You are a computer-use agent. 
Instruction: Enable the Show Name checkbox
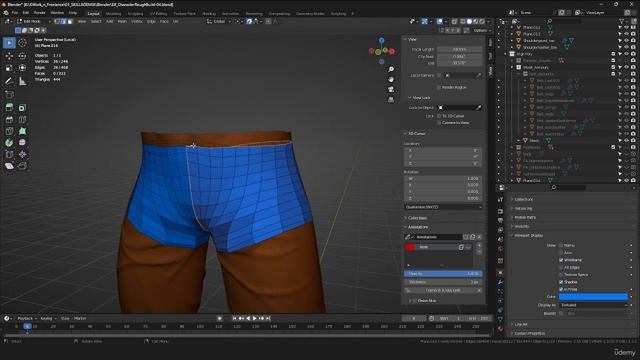tap(561, 245)
